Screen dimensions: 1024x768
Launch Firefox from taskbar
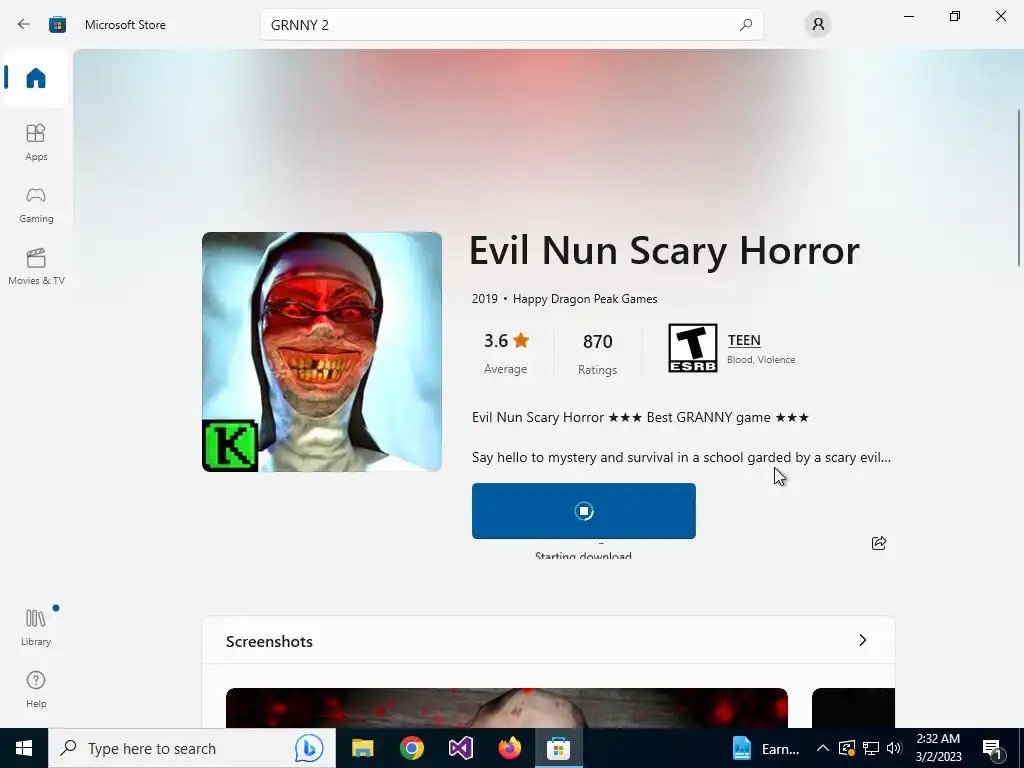pyautogui.click(x=509, y=748)
